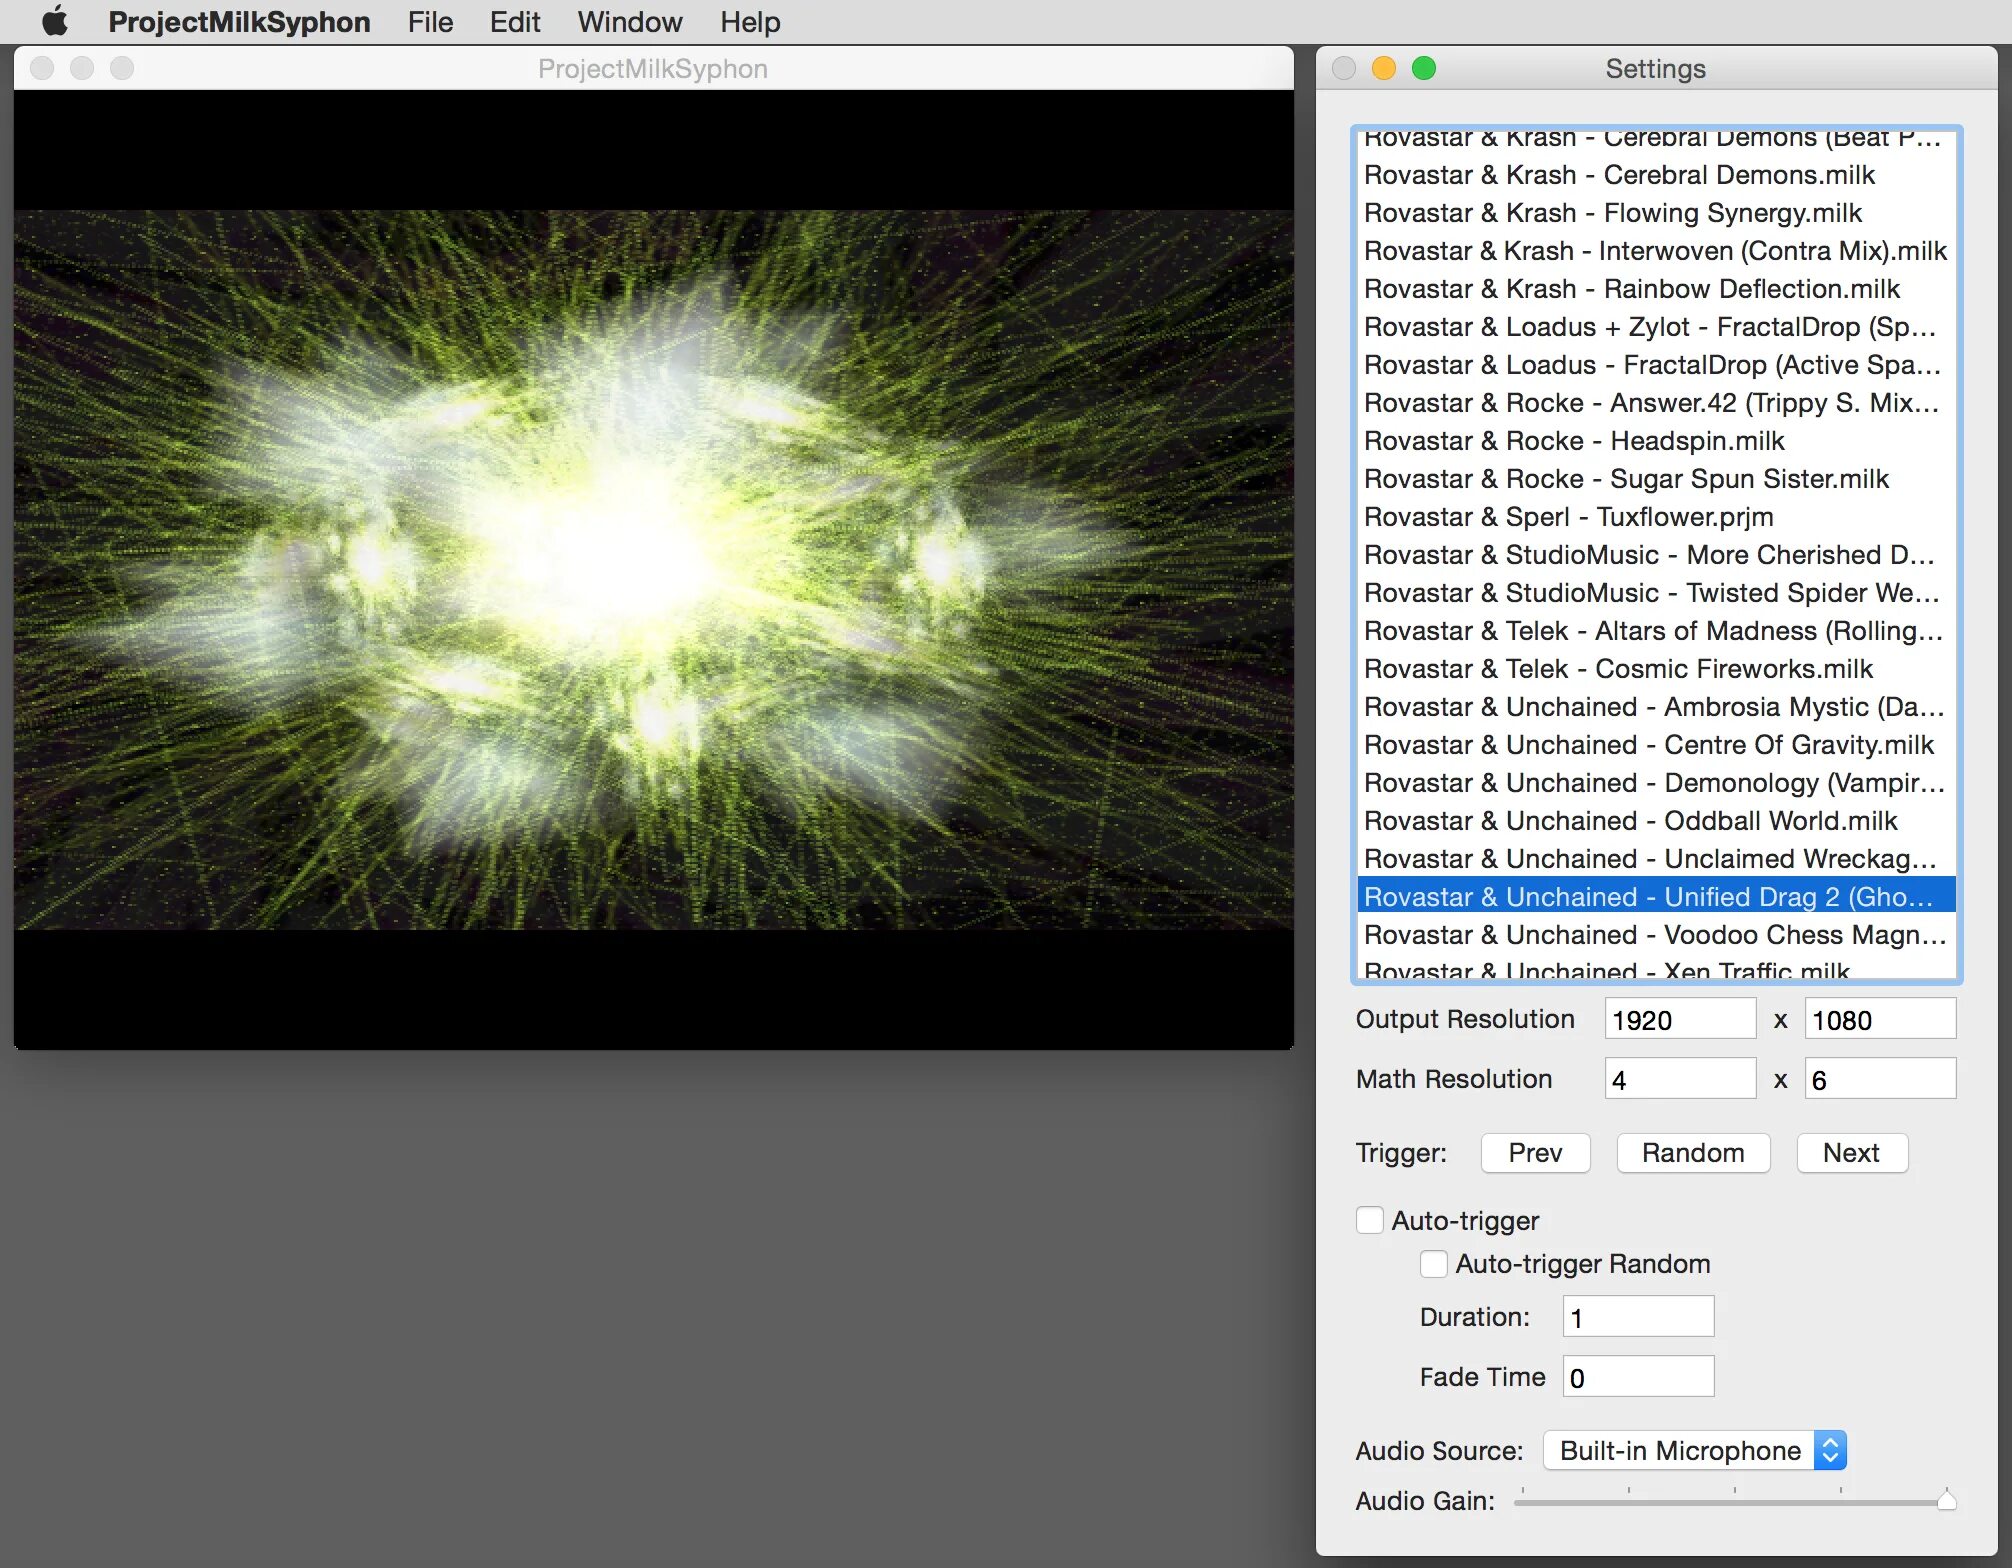Select the Rovastar & Rocke - Headspin.milk preset

(x=1573, y=441)
